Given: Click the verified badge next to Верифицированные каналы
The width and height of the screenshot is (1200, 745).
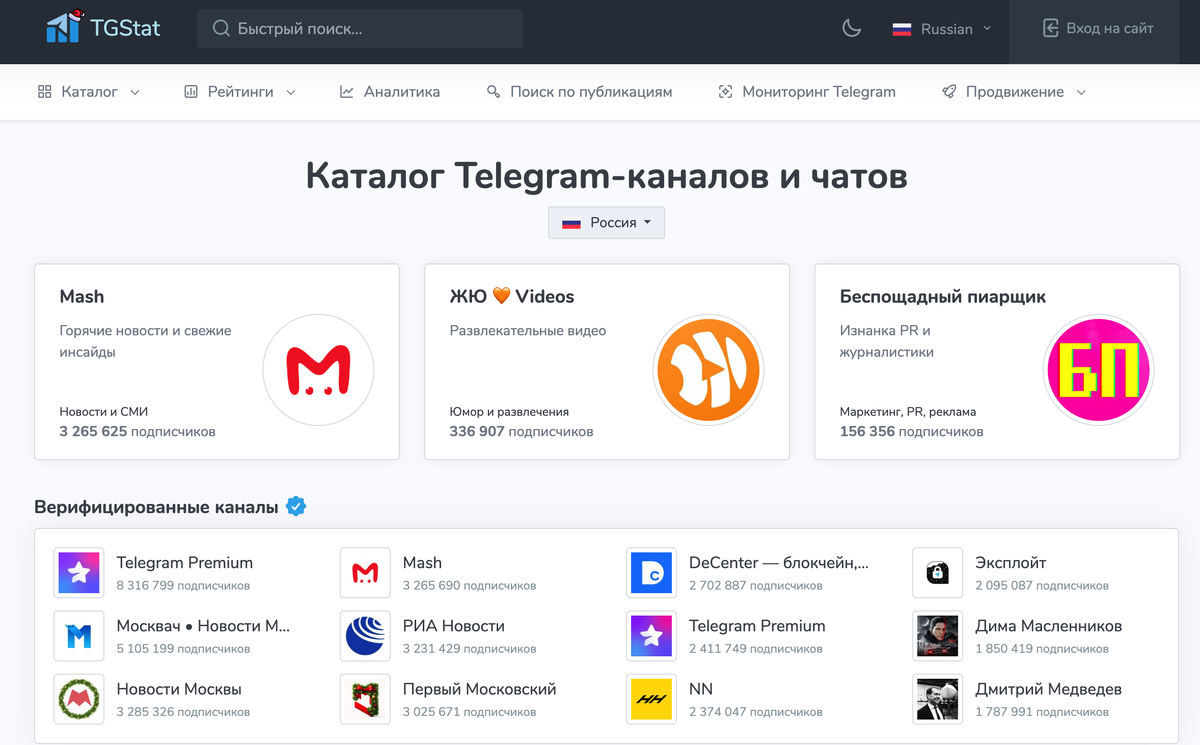Looking at the screenshot, I should pyautogui.click(x=296, y=507).
